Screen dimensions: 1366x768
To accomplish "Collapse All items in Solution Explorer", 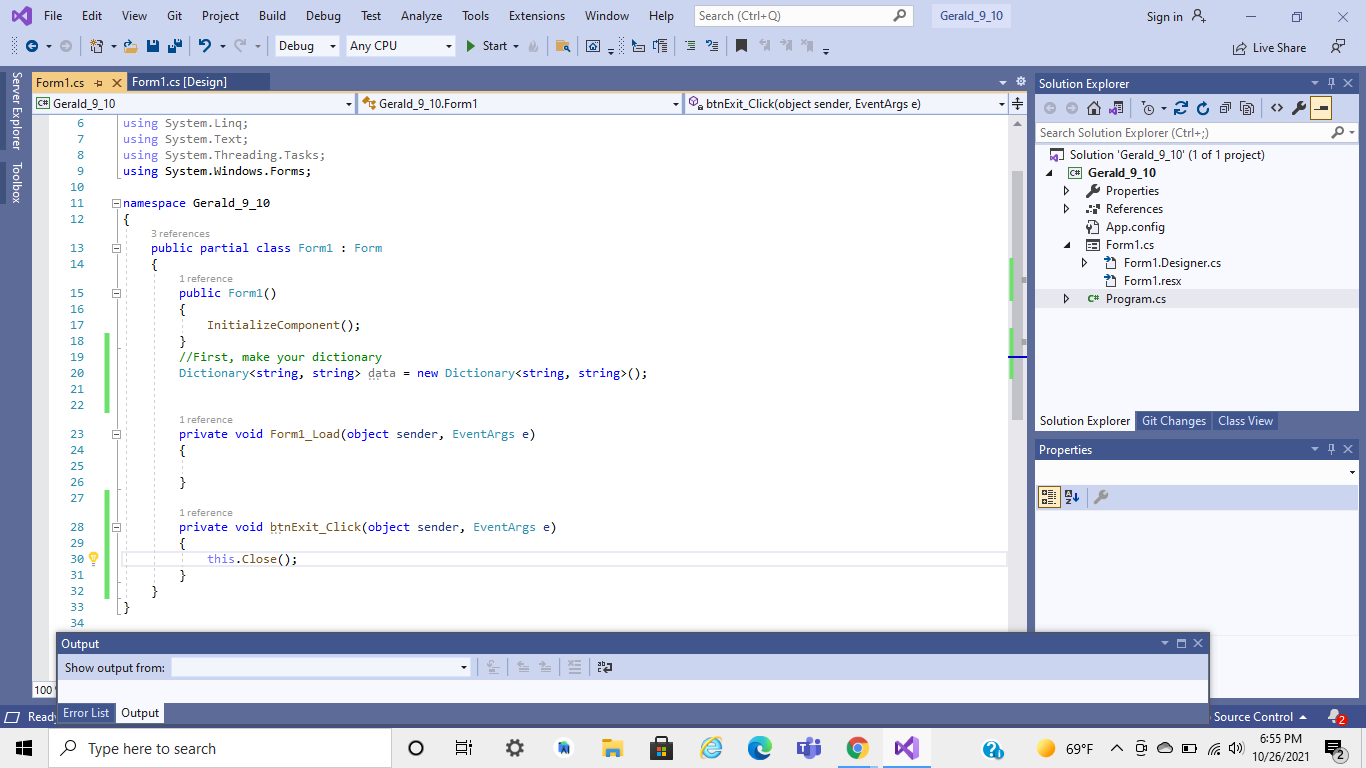I will coord(1225,107).
